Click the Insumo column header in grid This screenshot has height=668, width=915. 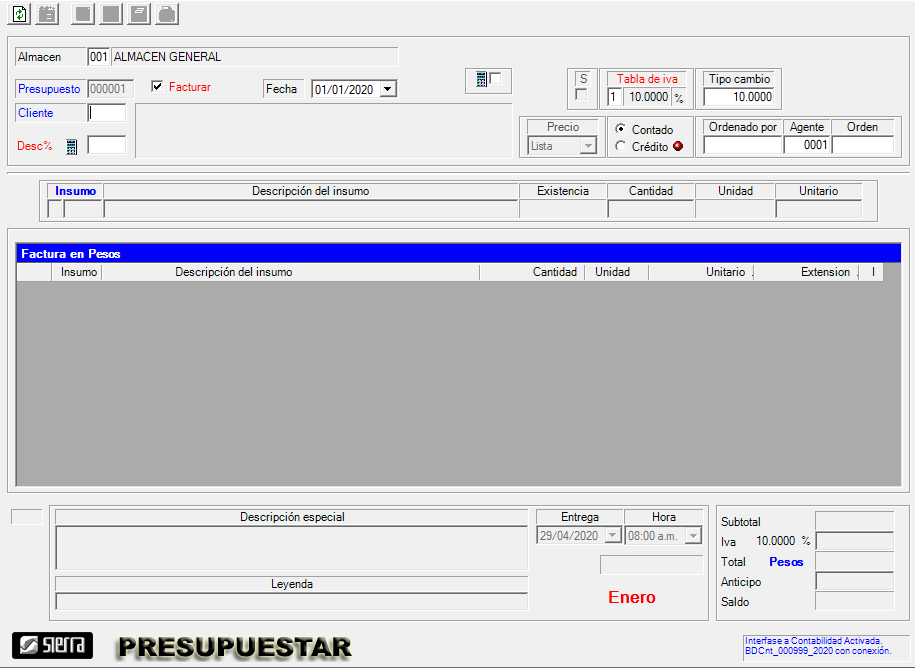click(79, 272)
